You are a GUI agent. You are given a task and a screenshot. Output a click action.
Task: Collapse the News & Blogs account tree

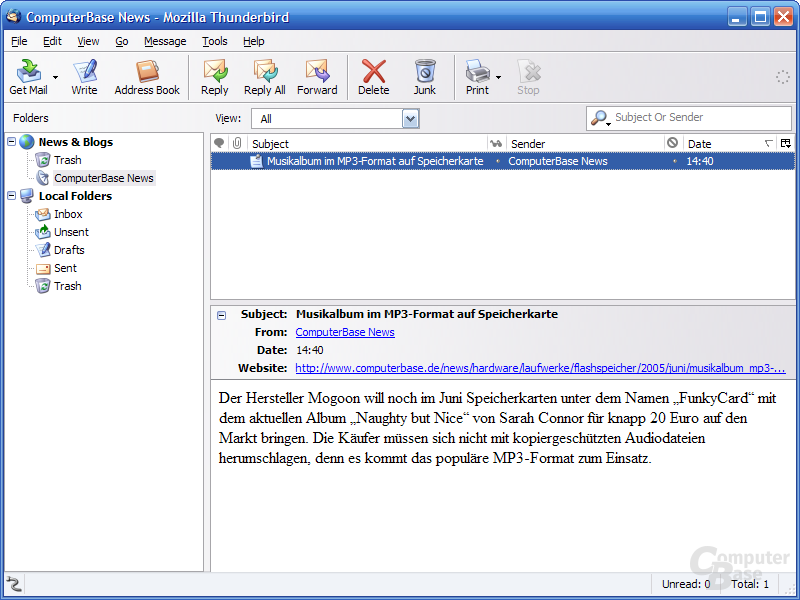pyautogui.click(x=12, y=141)
